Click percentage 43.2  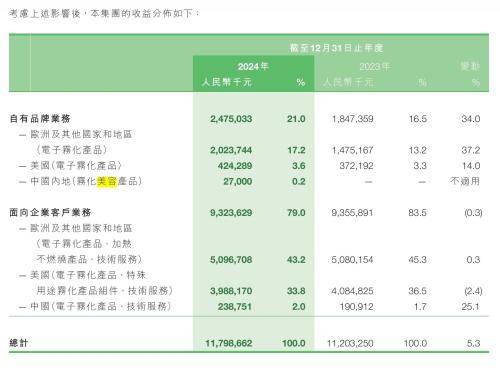(x=296, y=260)
